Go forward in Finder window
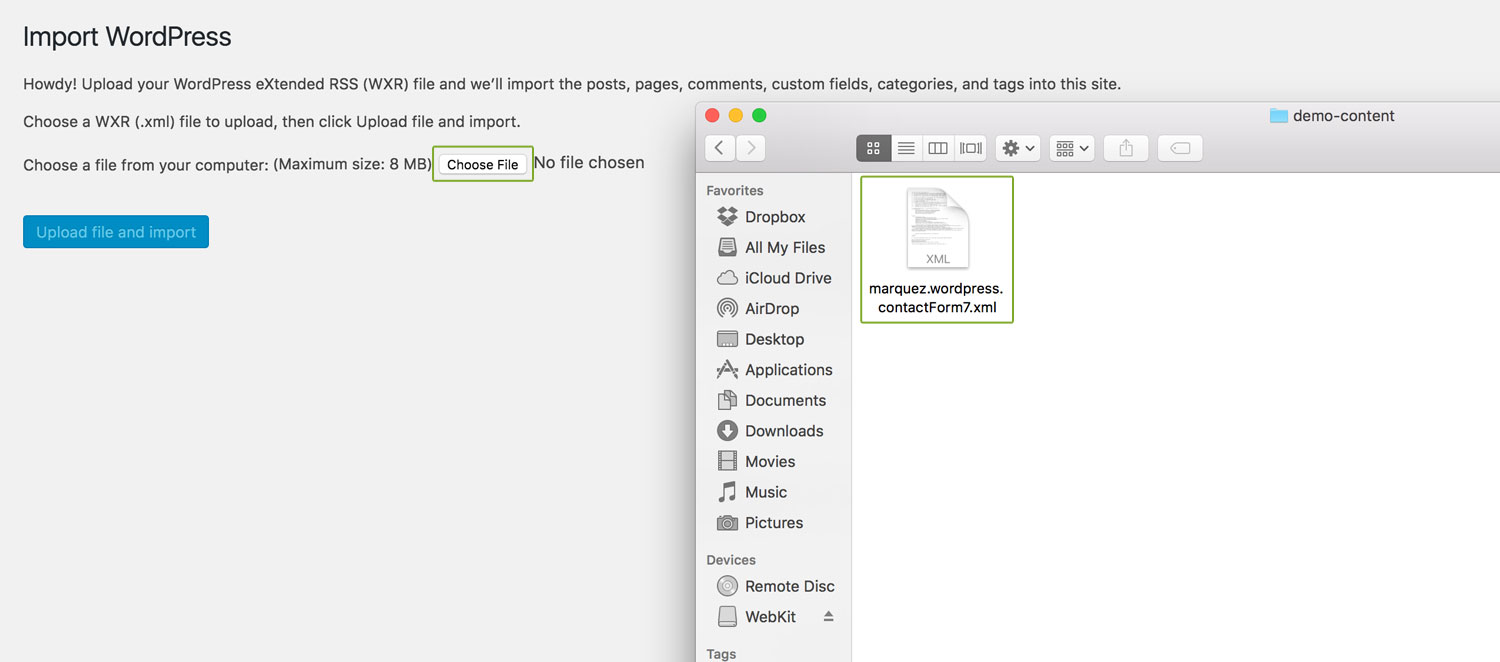This screenshot has height=662, width=1500. [750, 148]
